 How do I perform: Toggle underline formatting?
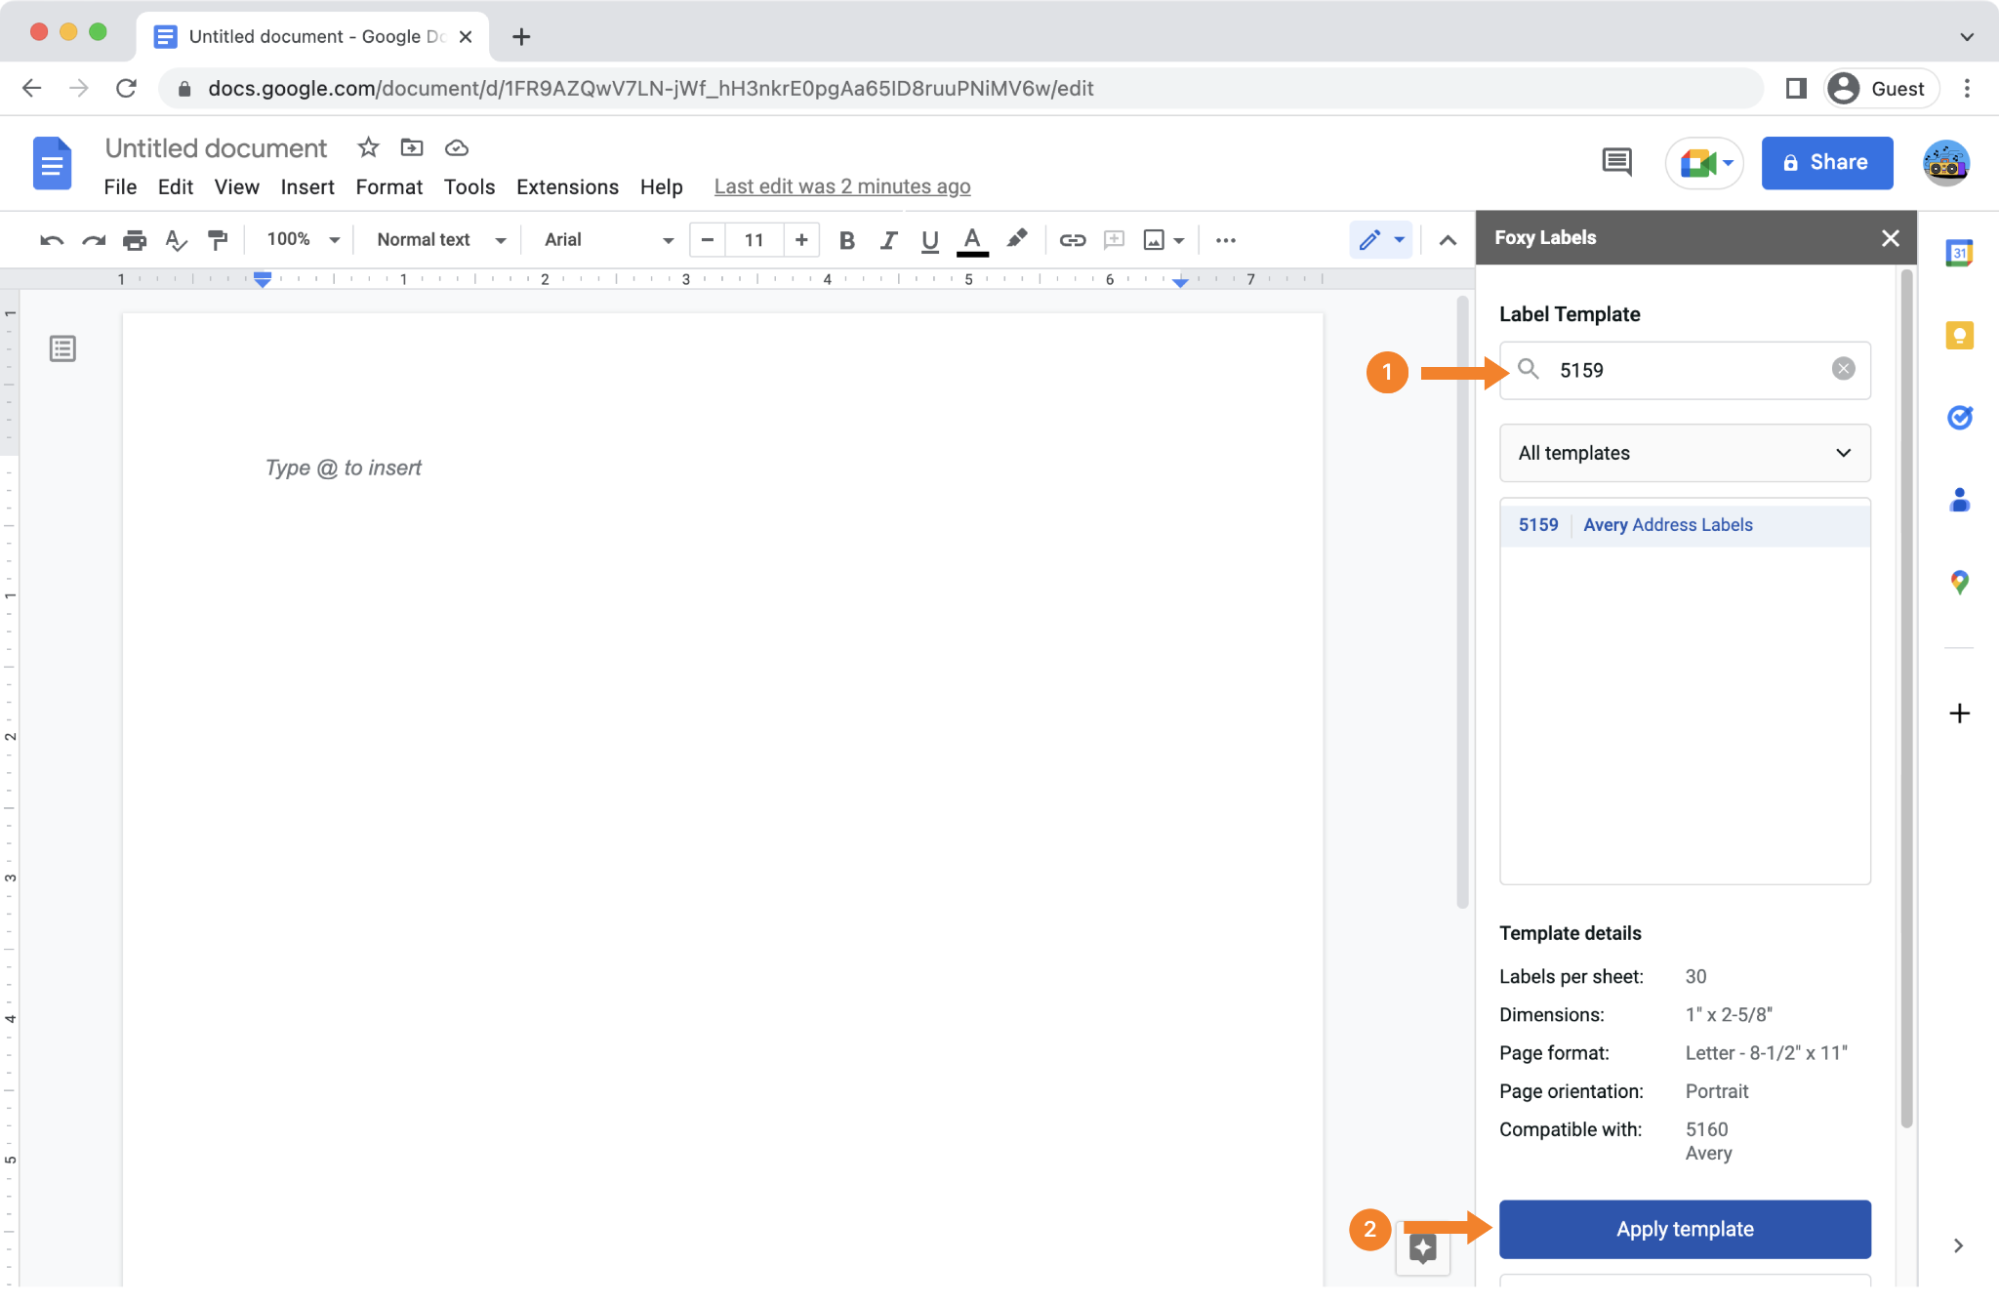929,240
